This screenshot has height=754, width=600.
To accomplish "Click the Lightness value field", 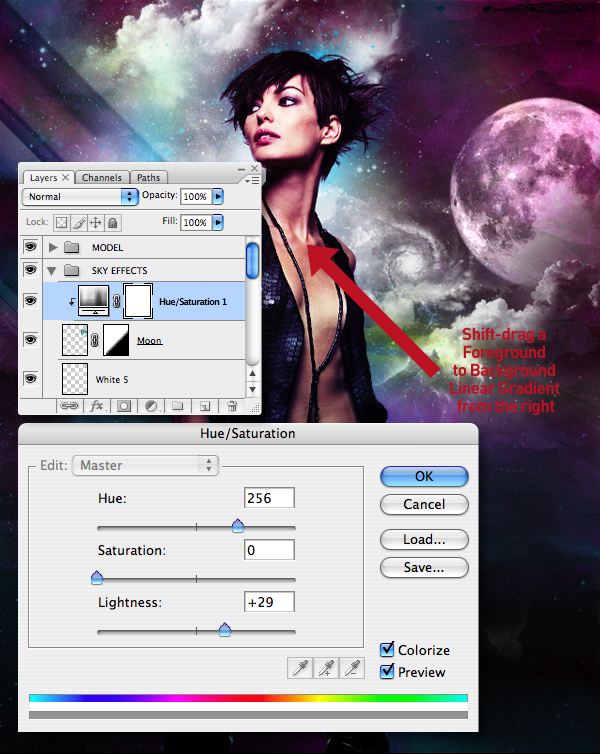I will coord(269,602).
